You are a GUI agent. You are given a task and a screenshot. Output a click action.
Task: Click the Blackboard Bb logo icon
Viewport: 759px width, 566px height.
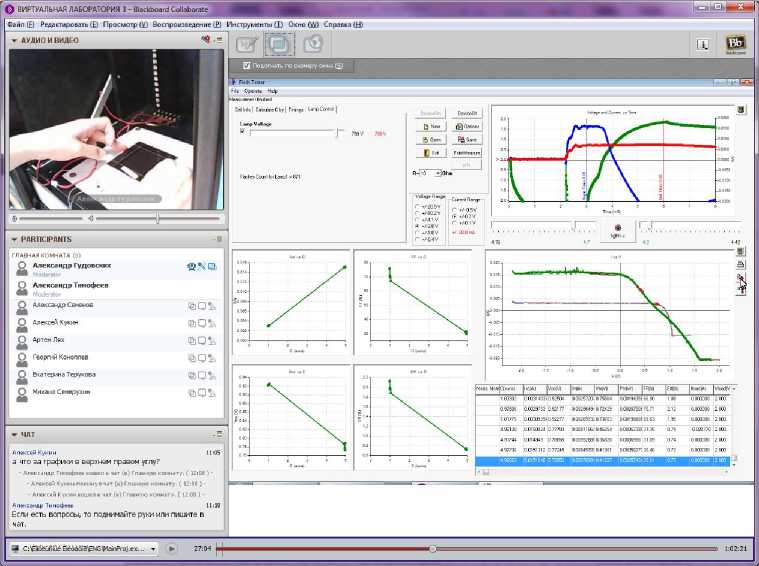[x=734, y=44]
